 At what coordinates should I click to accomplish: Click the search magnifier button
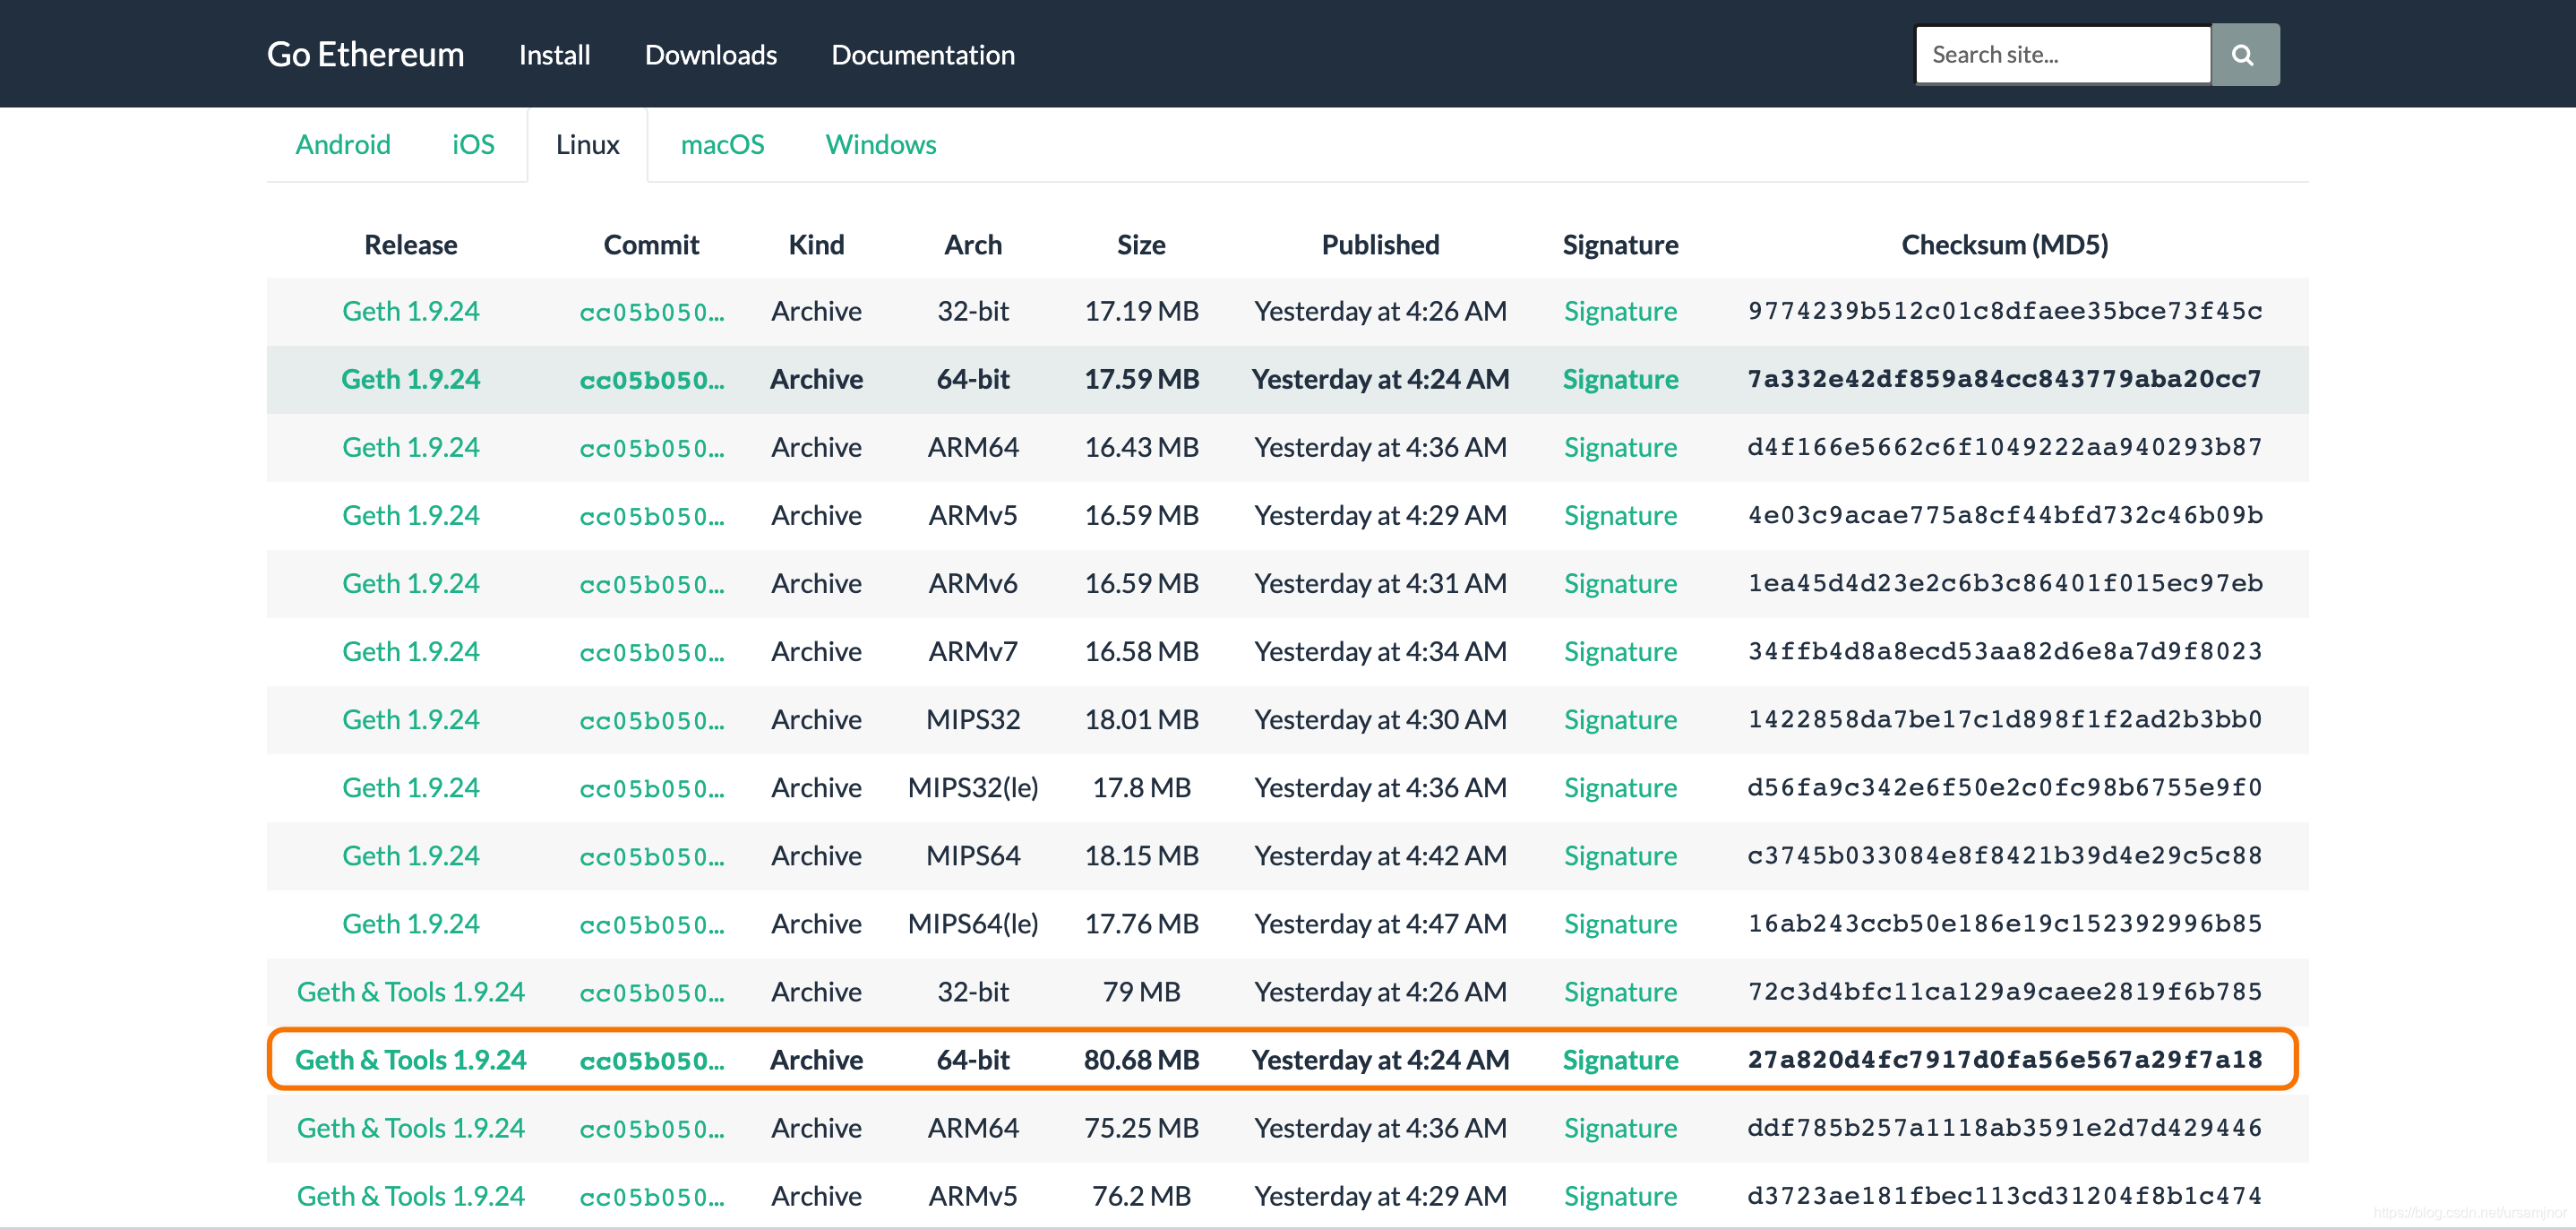2244,55
